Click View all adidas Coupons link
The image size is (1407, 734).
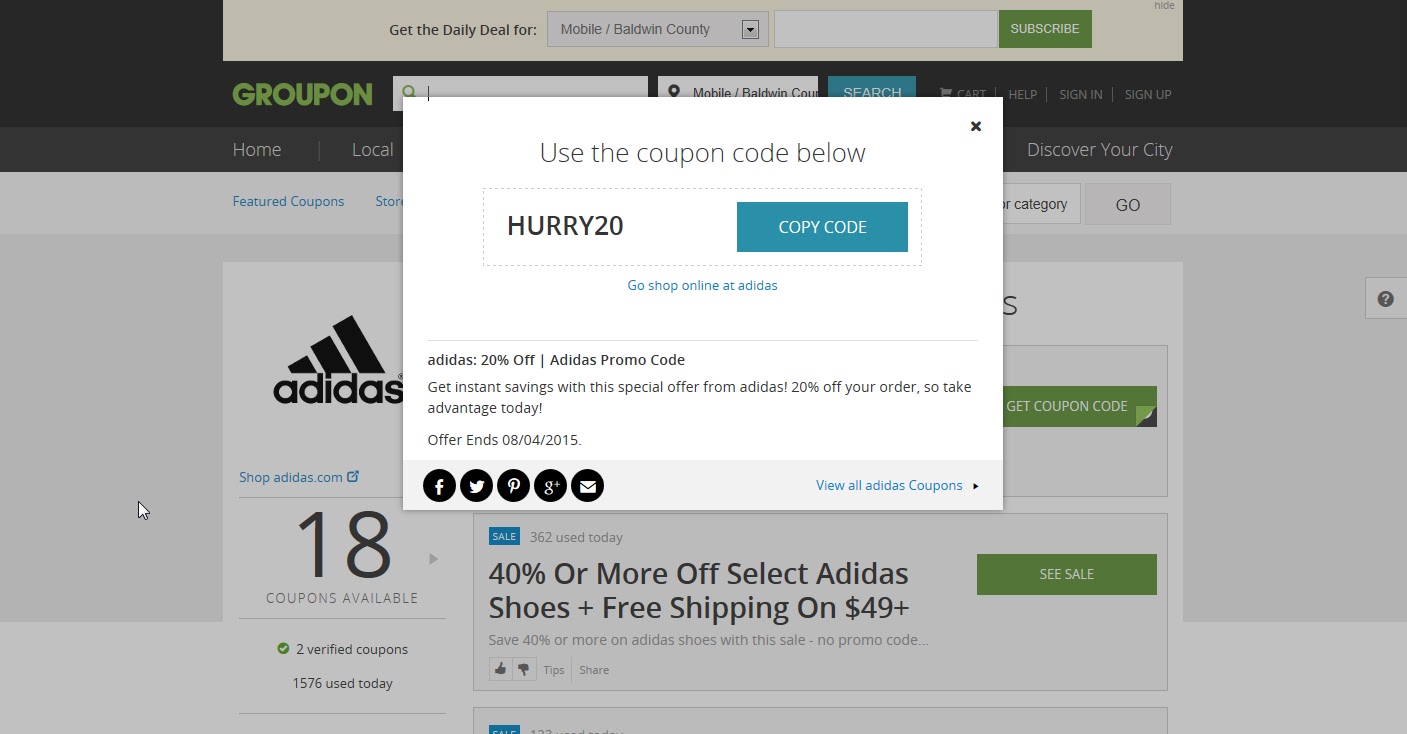(x=889, y=485)
